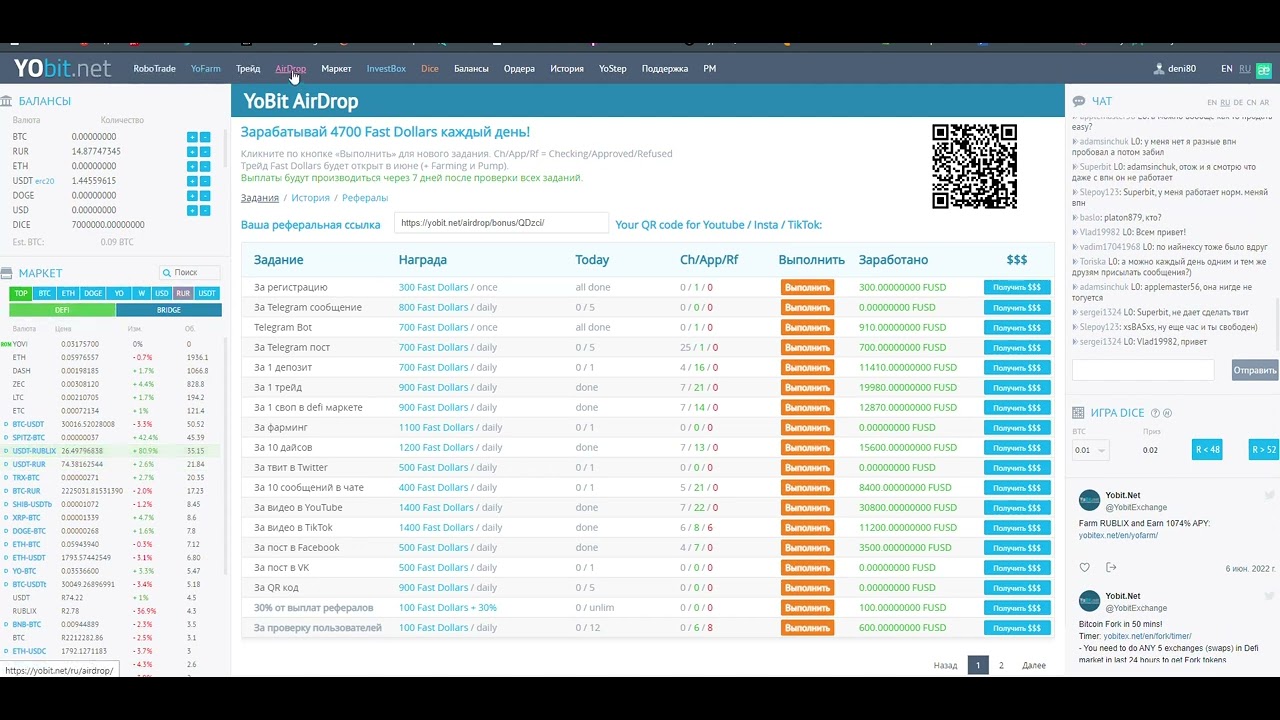This screenshot has width=1280, height=720.
Task: Click the chat bubble icon beside ЧАТ
Action: coord(1079,102)
